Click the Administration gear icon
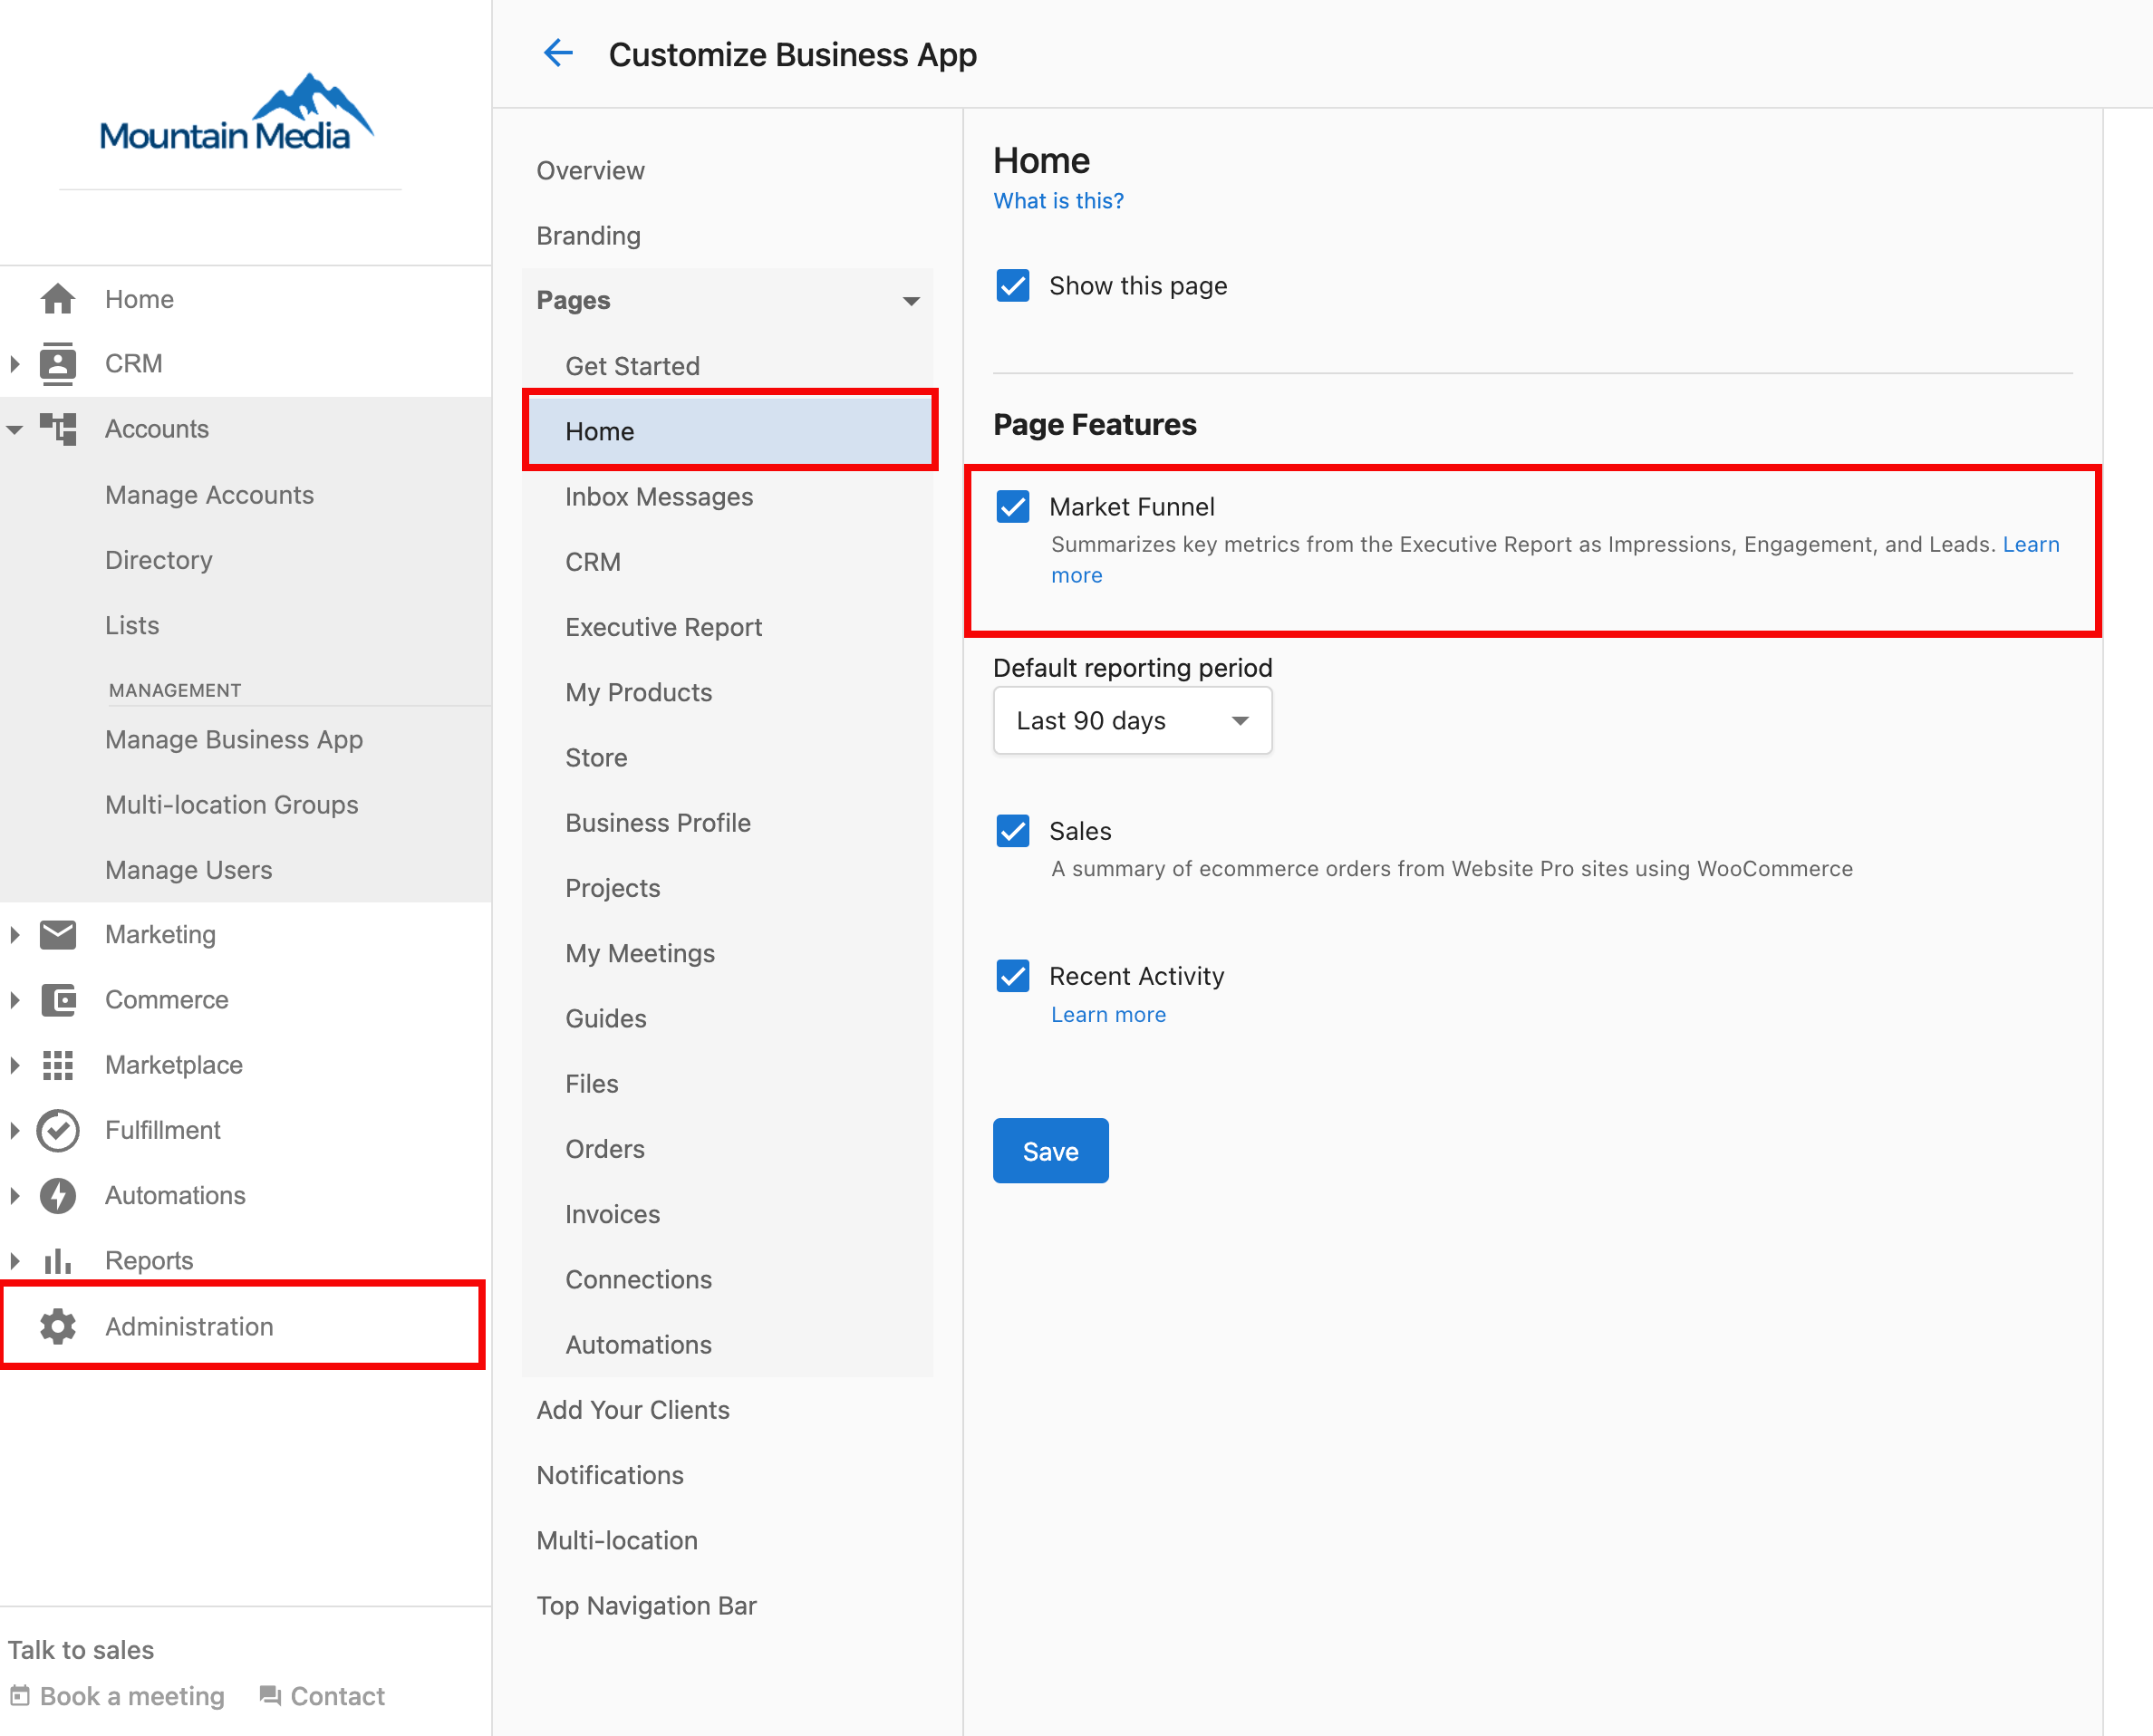 tap(58, 1326)
